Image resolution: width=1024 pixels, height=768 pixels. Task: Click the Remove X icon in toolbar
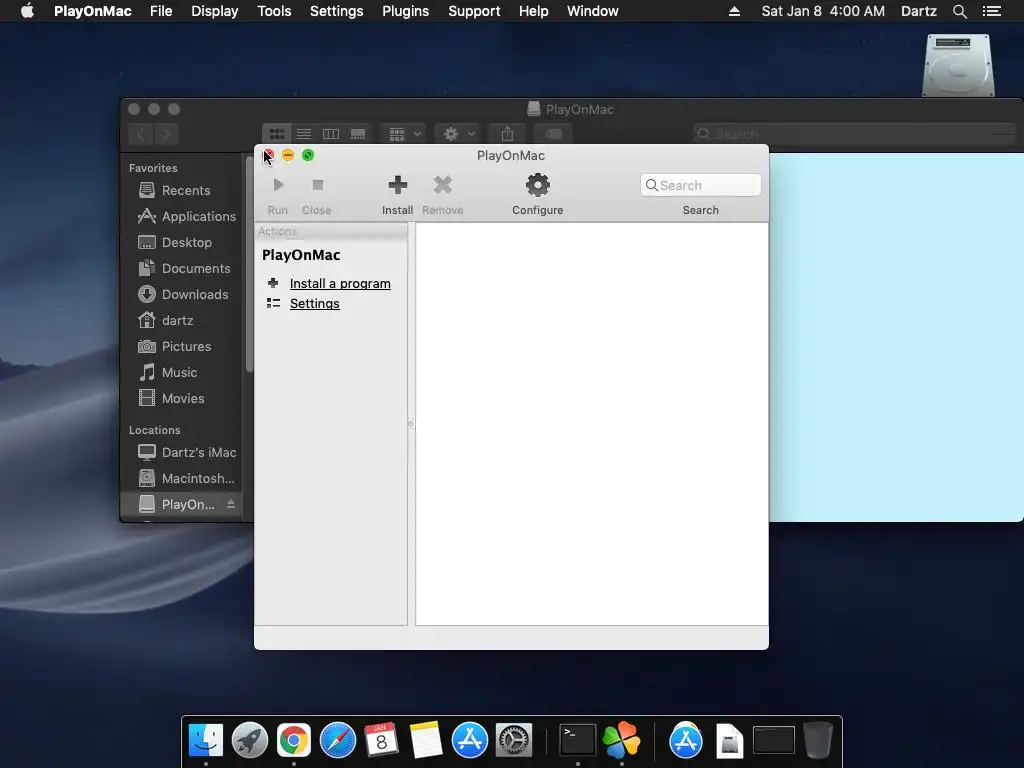coord(443,185)
